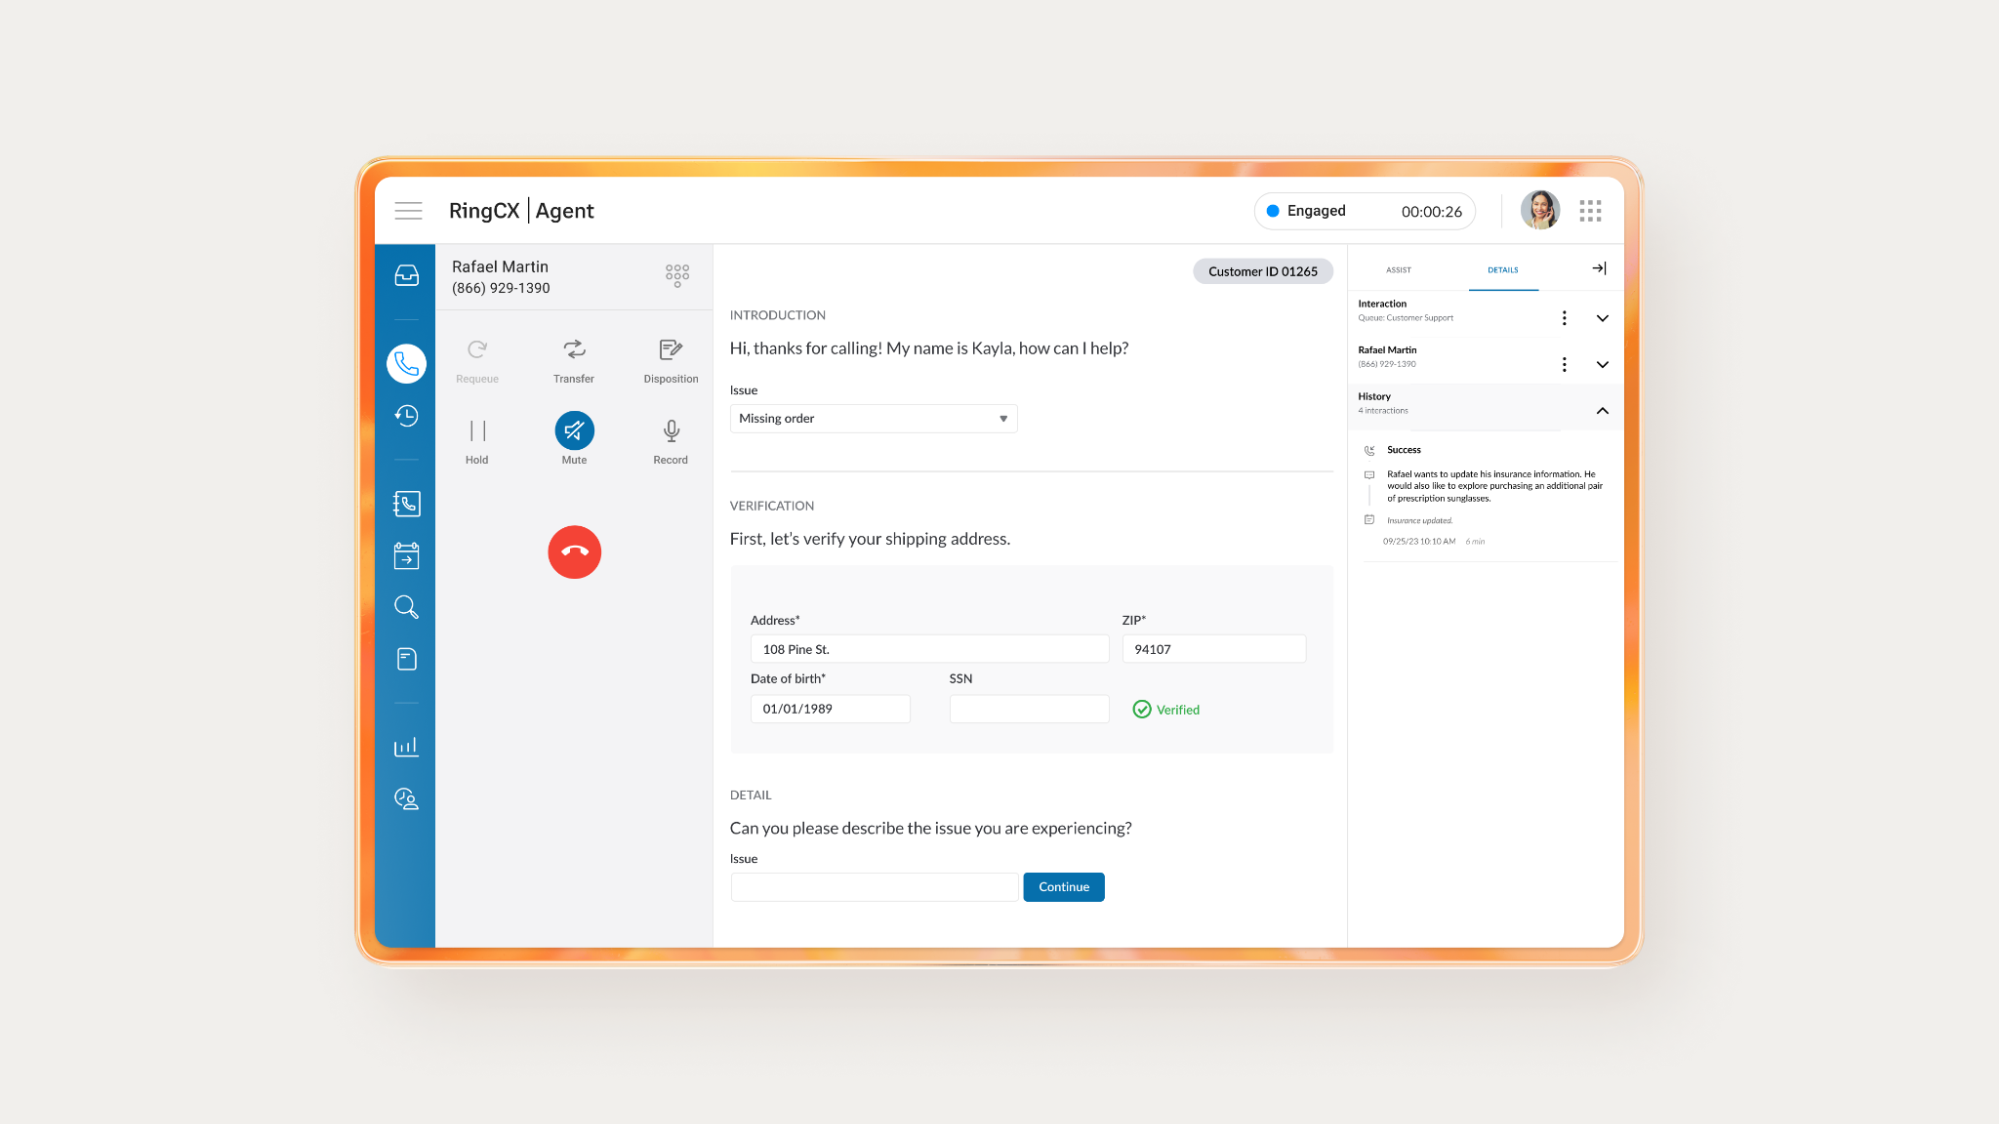Select the Details tab
Image resolution: width=1999 pixels, height=1125 pixels.
1502,270
